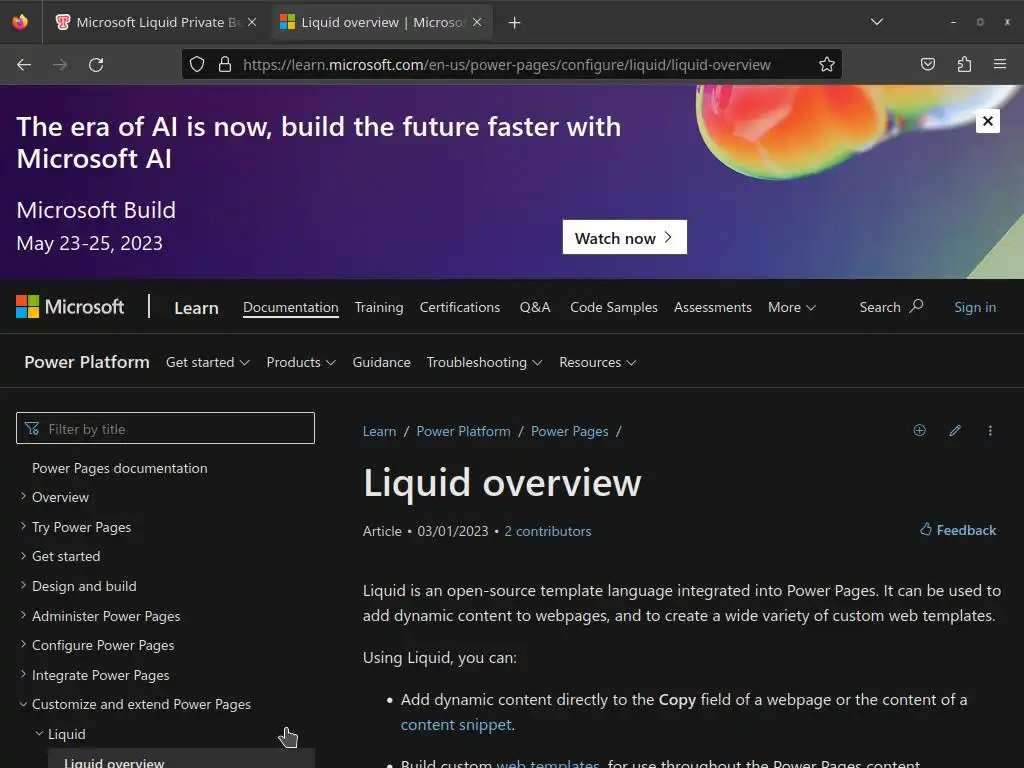Screen dimensions: 1024x768
Task: Expand the Resources dropdown
Action: coord(598,362)
